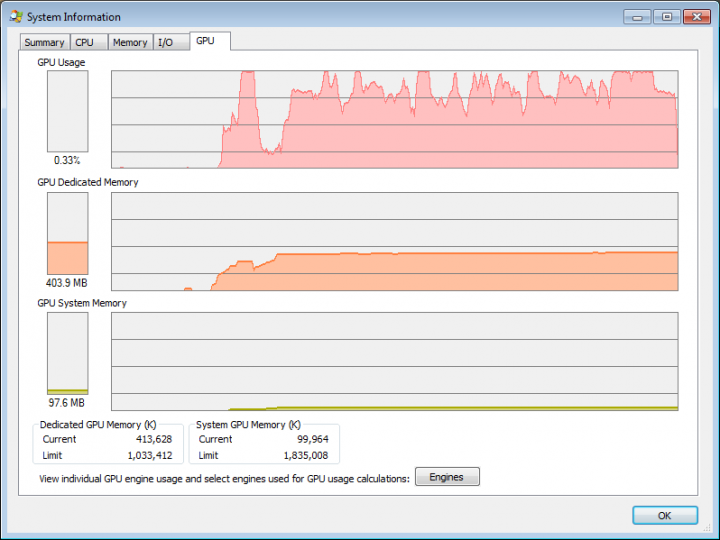Click the system limit value 1,835,008
The image size is (720, 540).
pyautogui.click(x=306, y=456)
